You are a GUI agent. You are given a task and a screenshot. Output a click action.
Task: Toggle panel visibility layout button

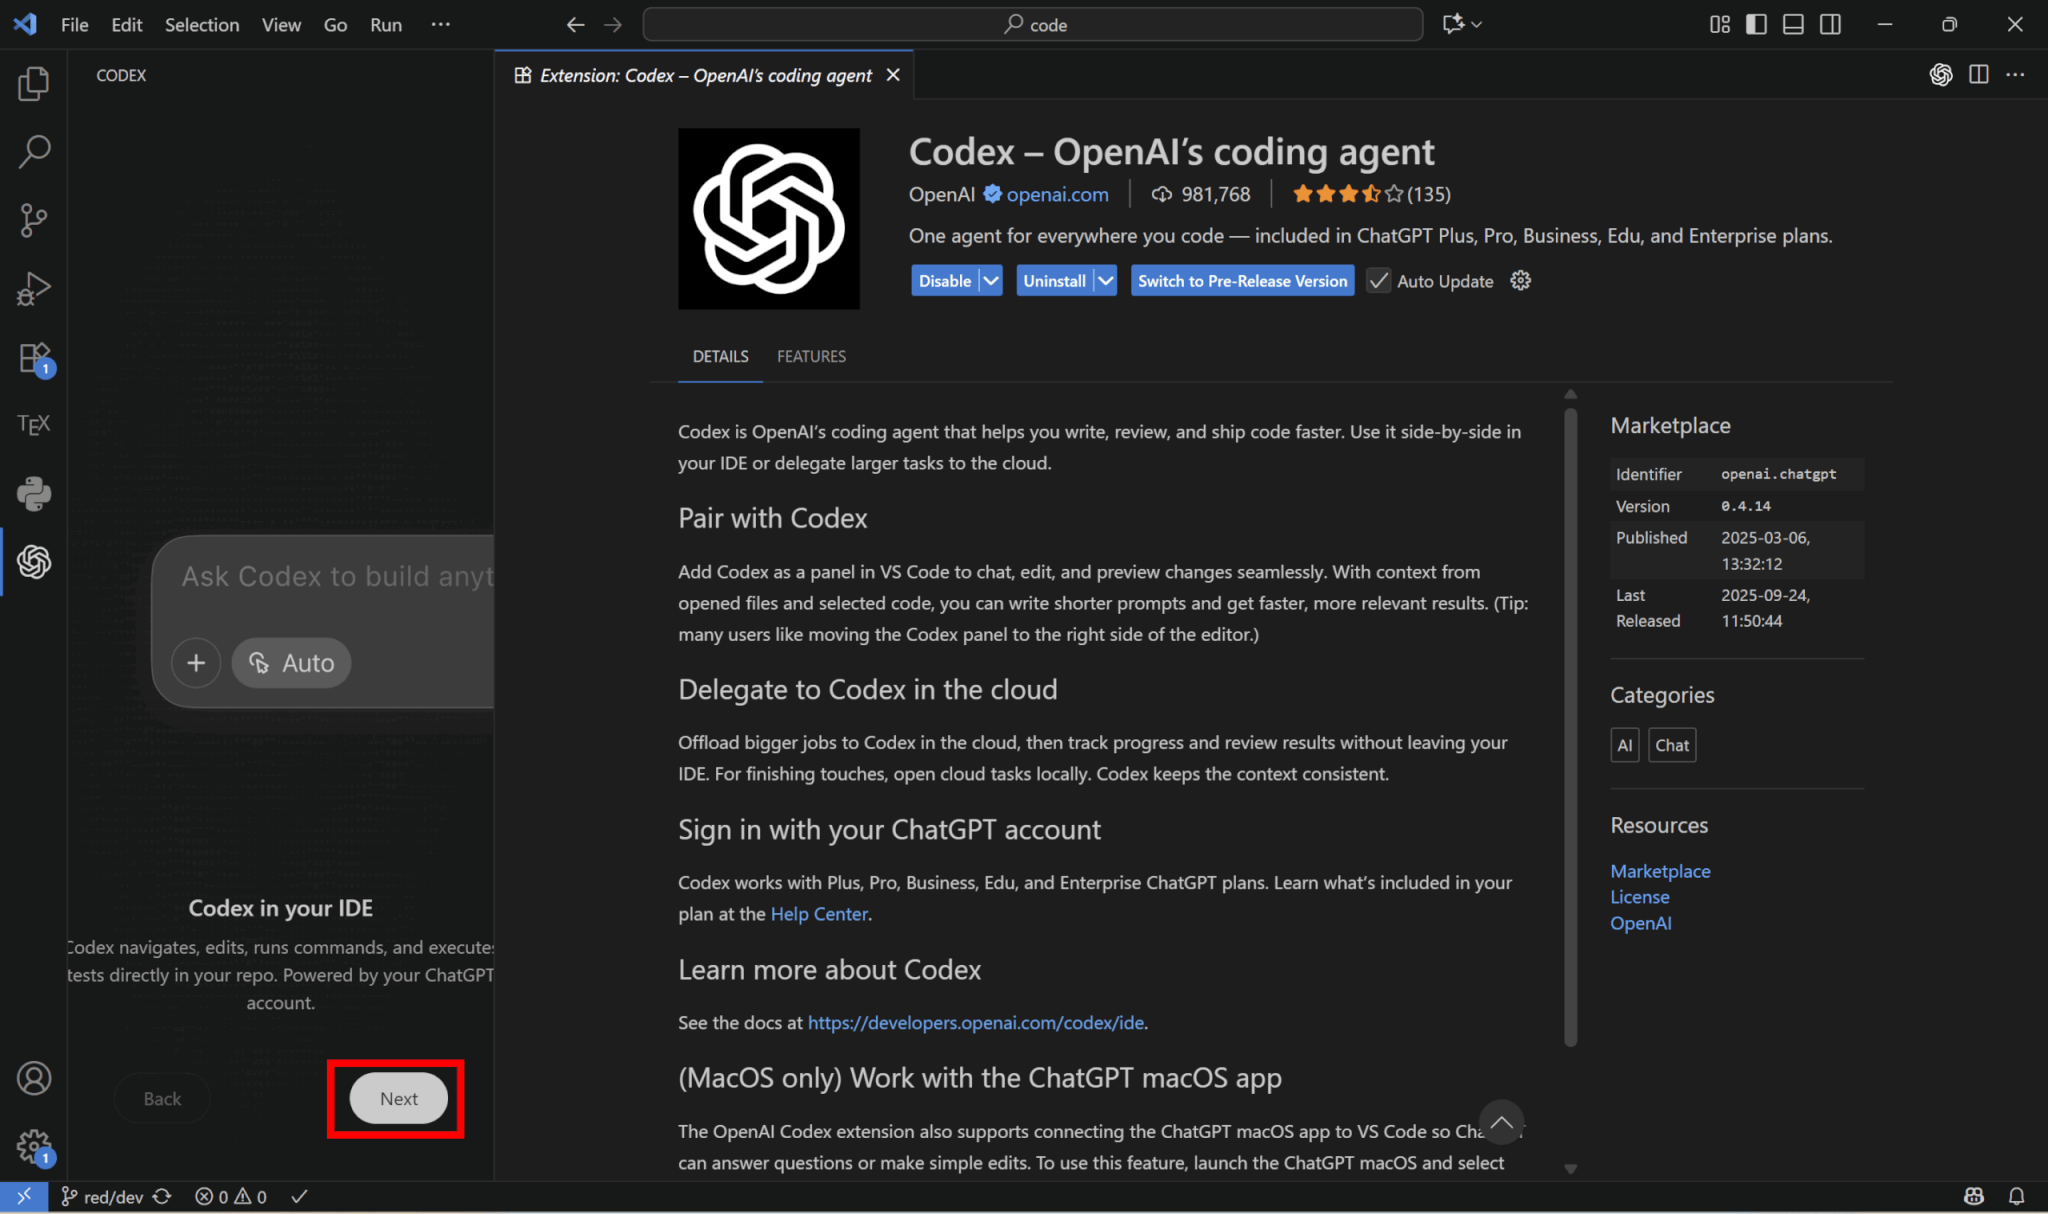(x=1793, y=24)
